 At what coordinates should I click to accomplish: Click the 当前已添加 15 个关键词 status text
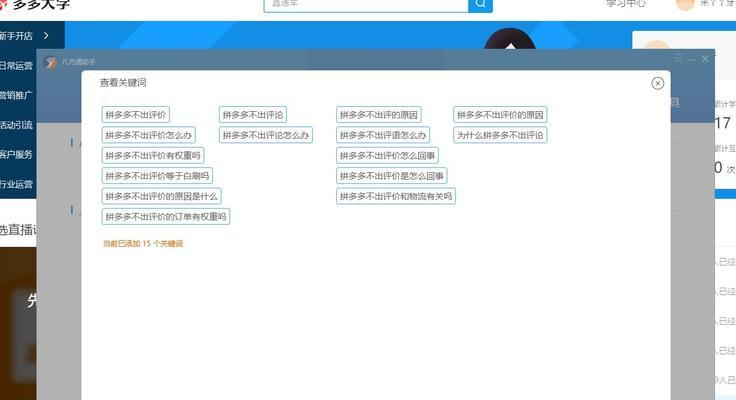coord(143,243)
